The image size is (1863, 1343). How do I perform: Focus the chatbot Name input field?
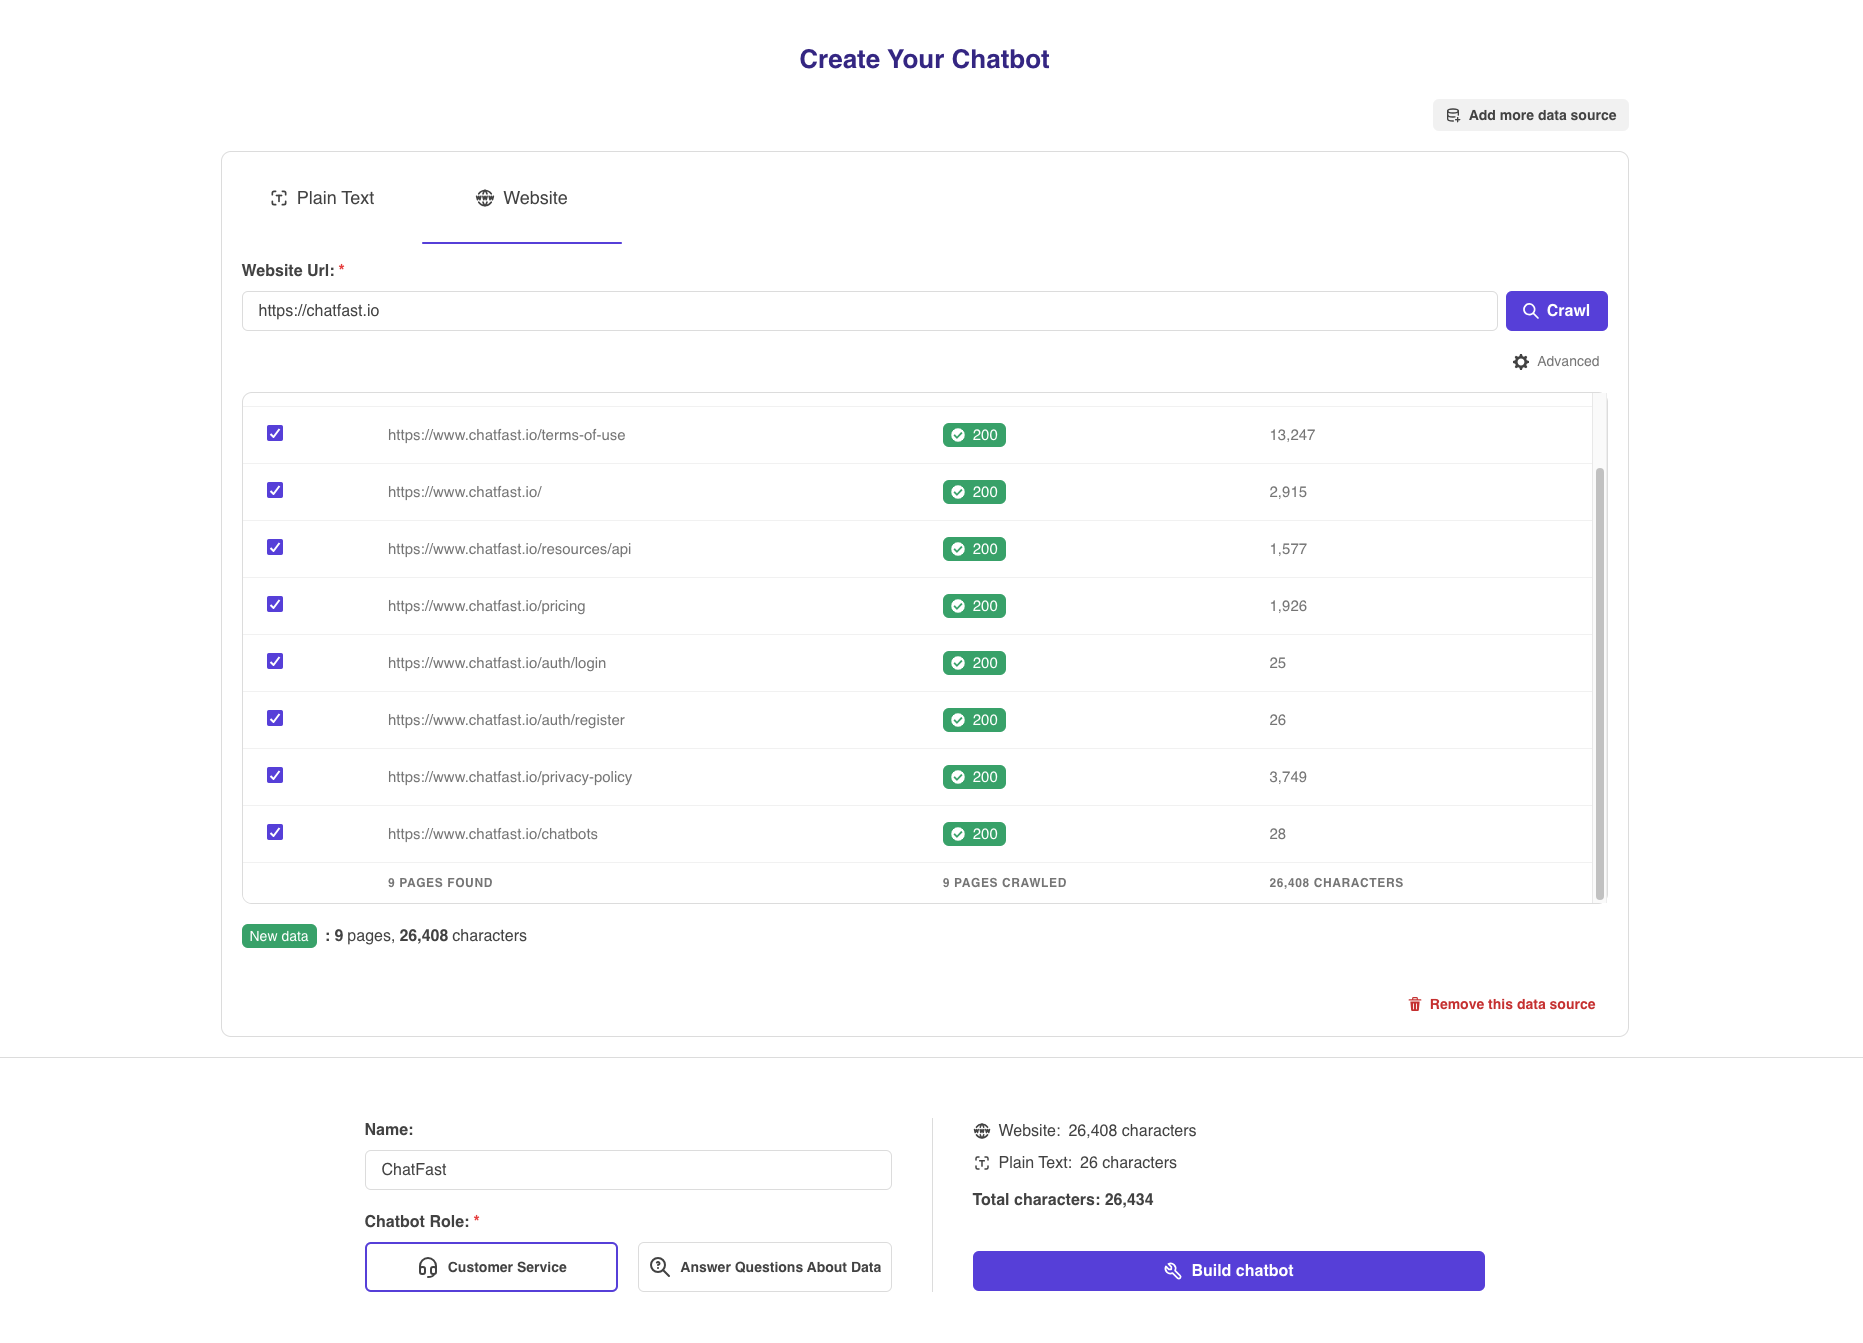628,1170
